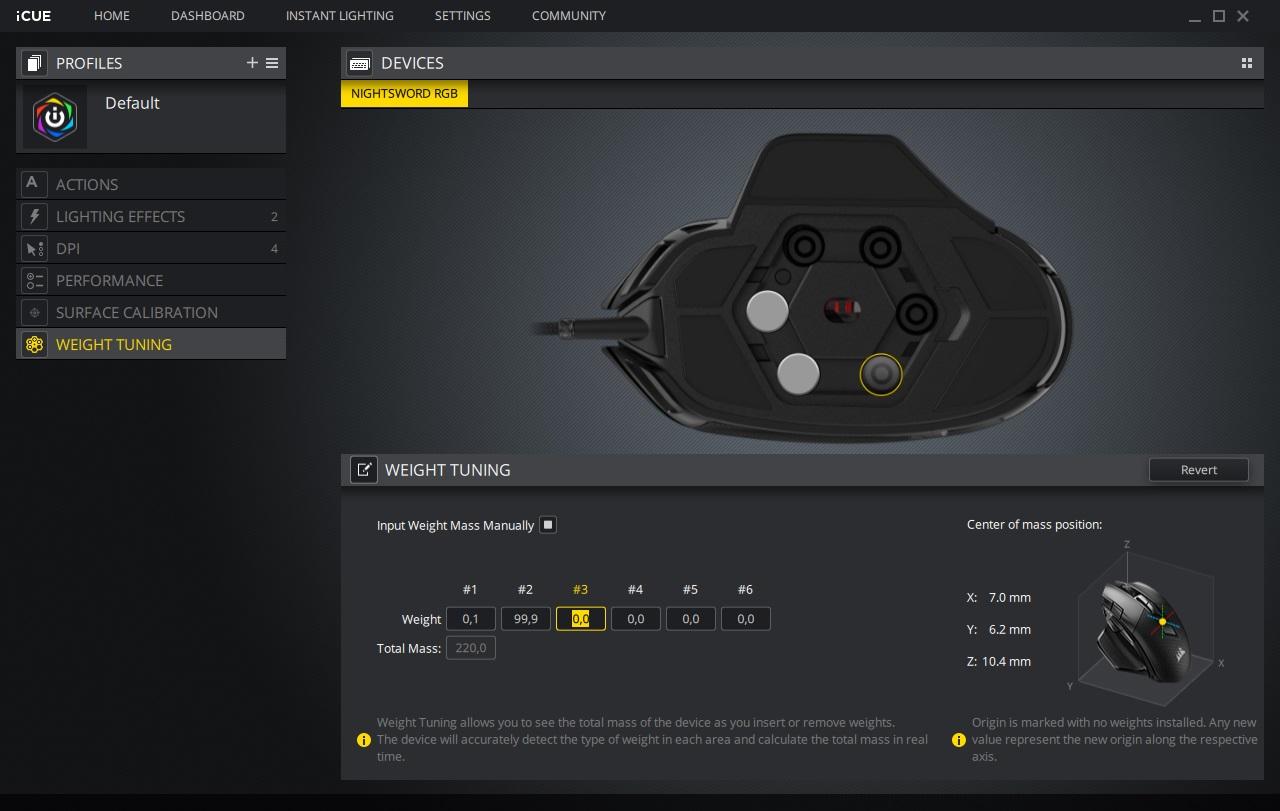Click the Actions icon in the sidebar
Viewport: 1280px width, 811px height.
[34, 184]
